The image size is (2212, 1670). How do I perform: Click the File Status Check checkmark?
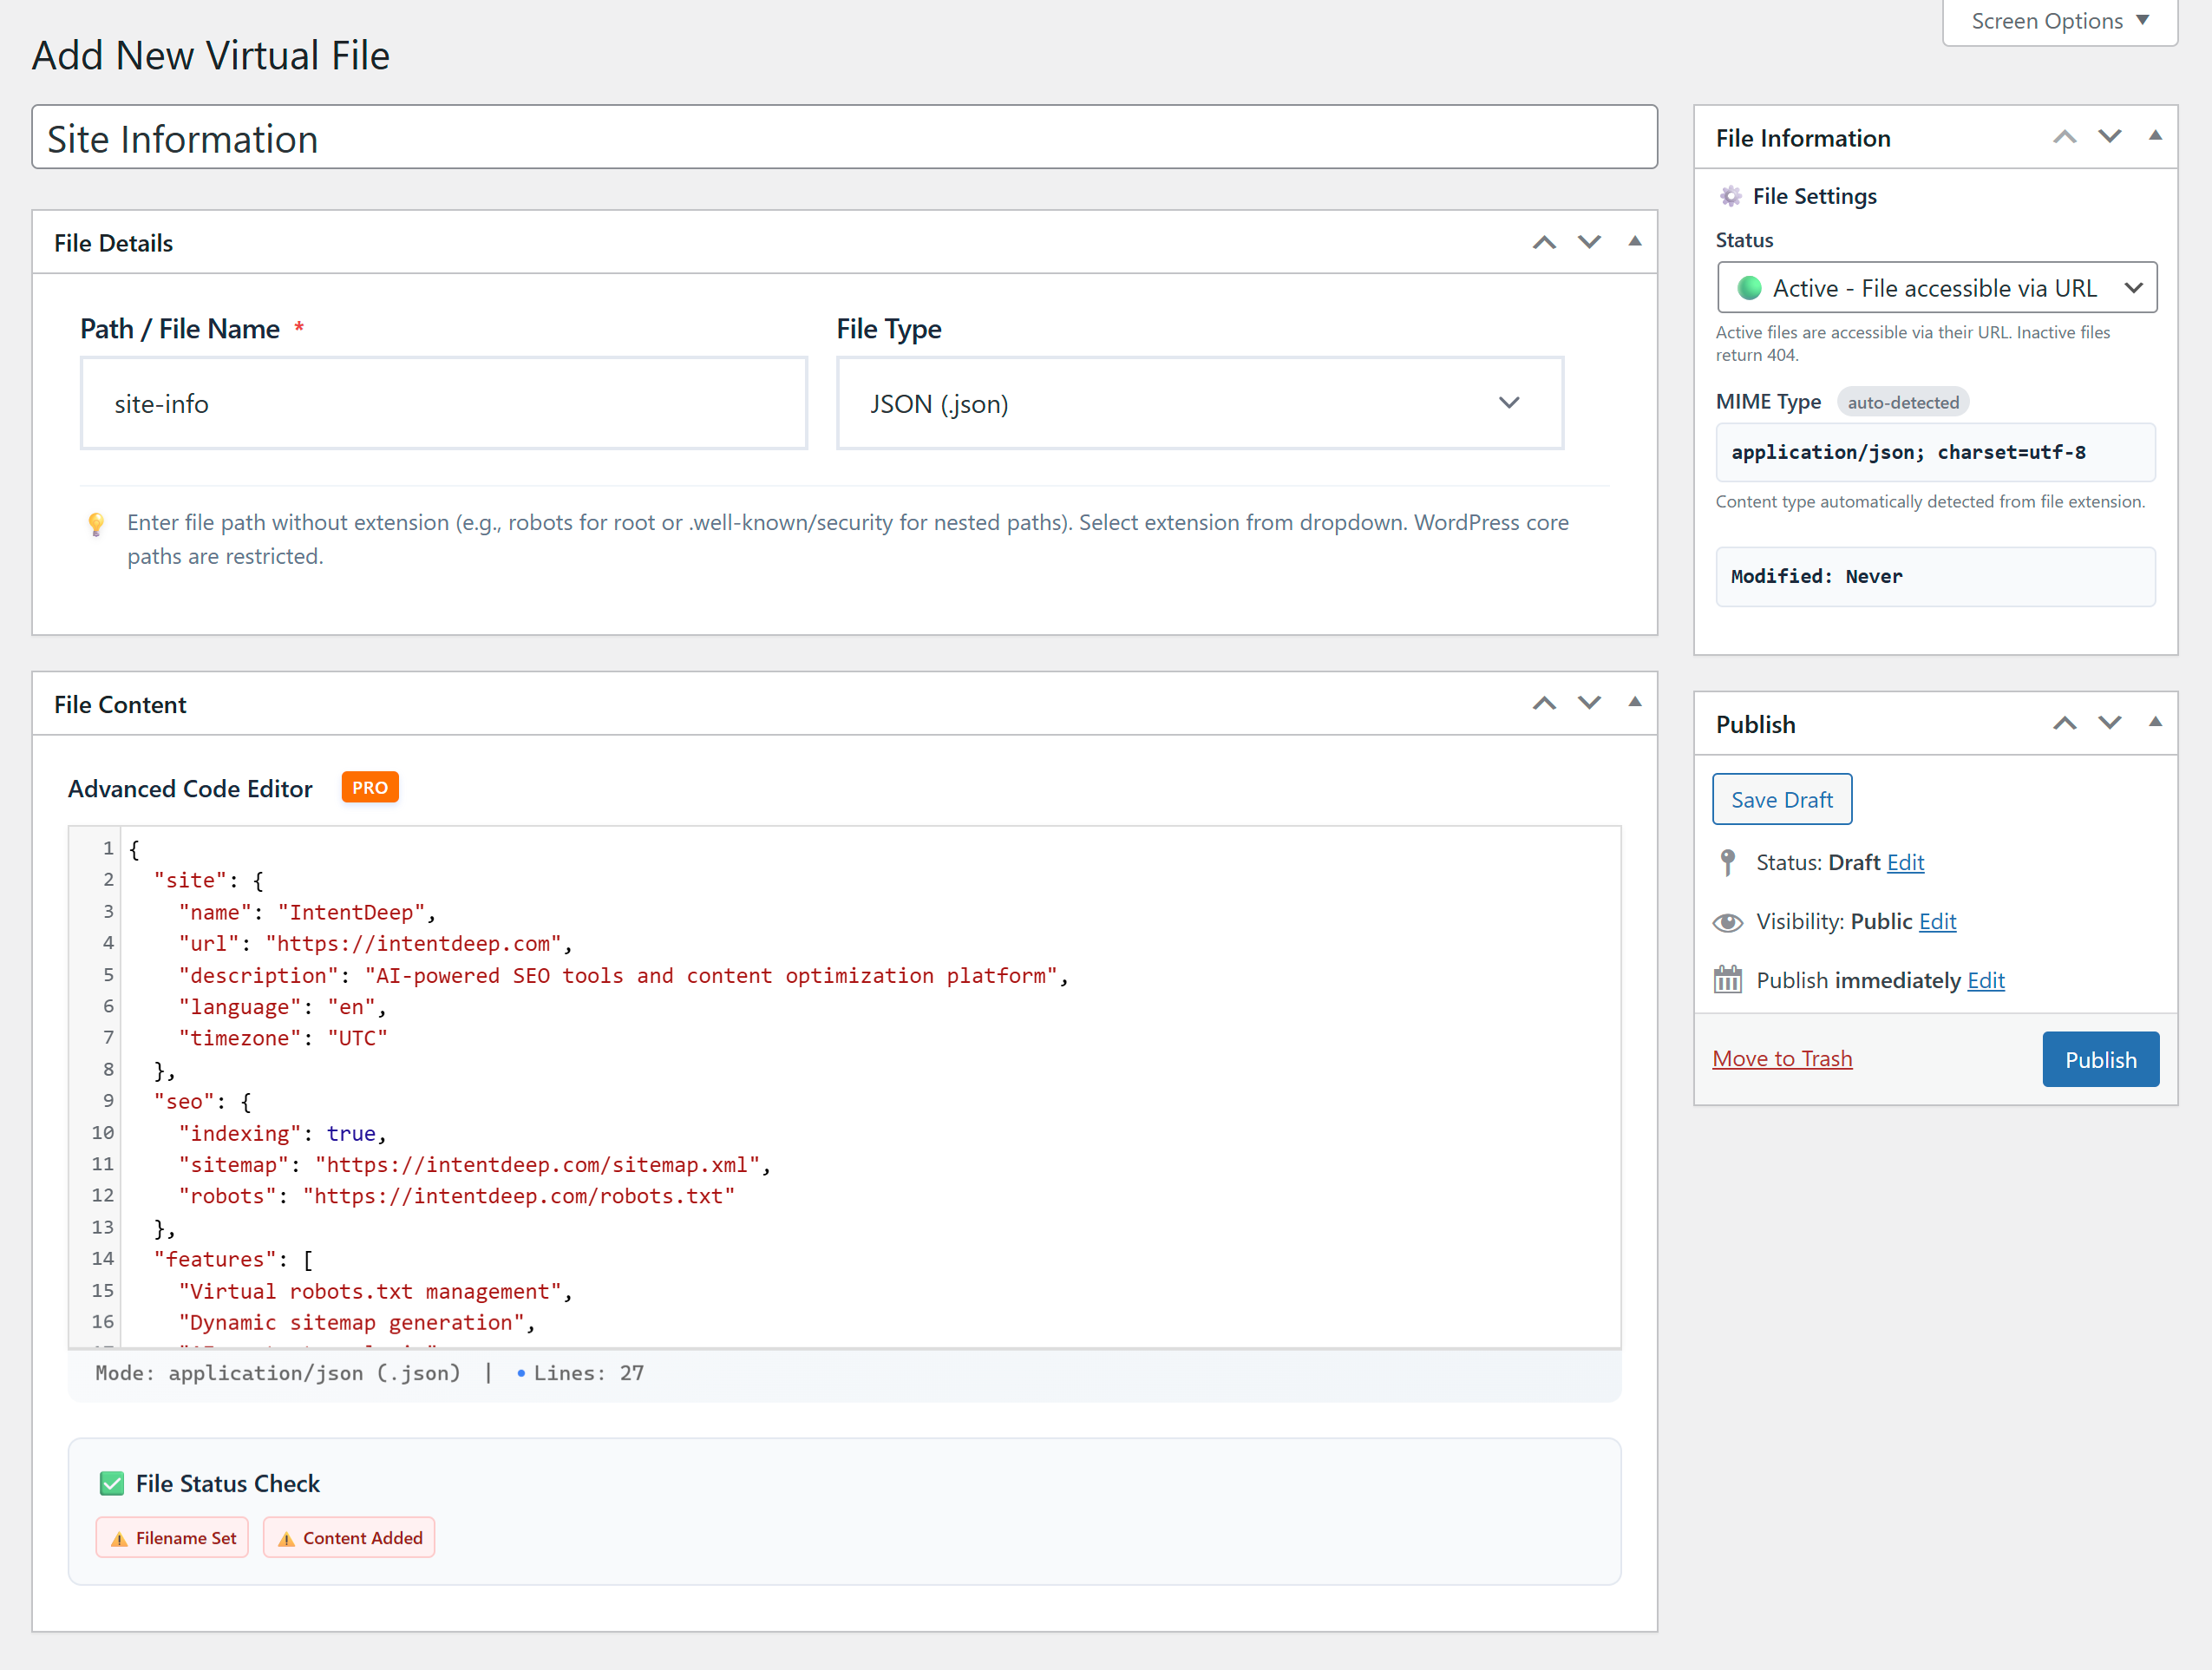(x=112, y=1483)
